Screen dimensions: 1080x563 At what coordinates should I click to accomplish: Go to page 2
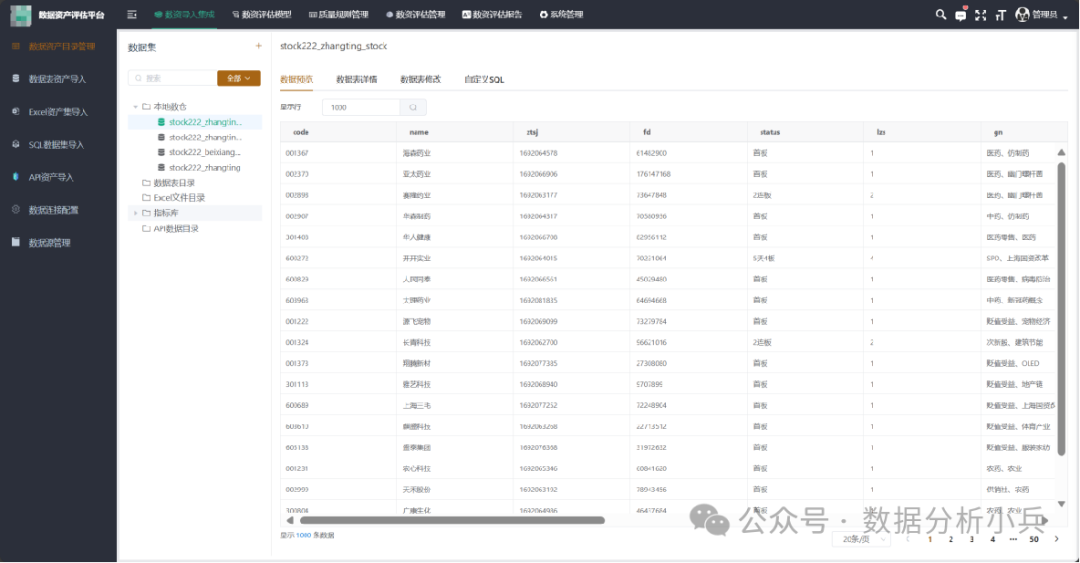(951, 540)
